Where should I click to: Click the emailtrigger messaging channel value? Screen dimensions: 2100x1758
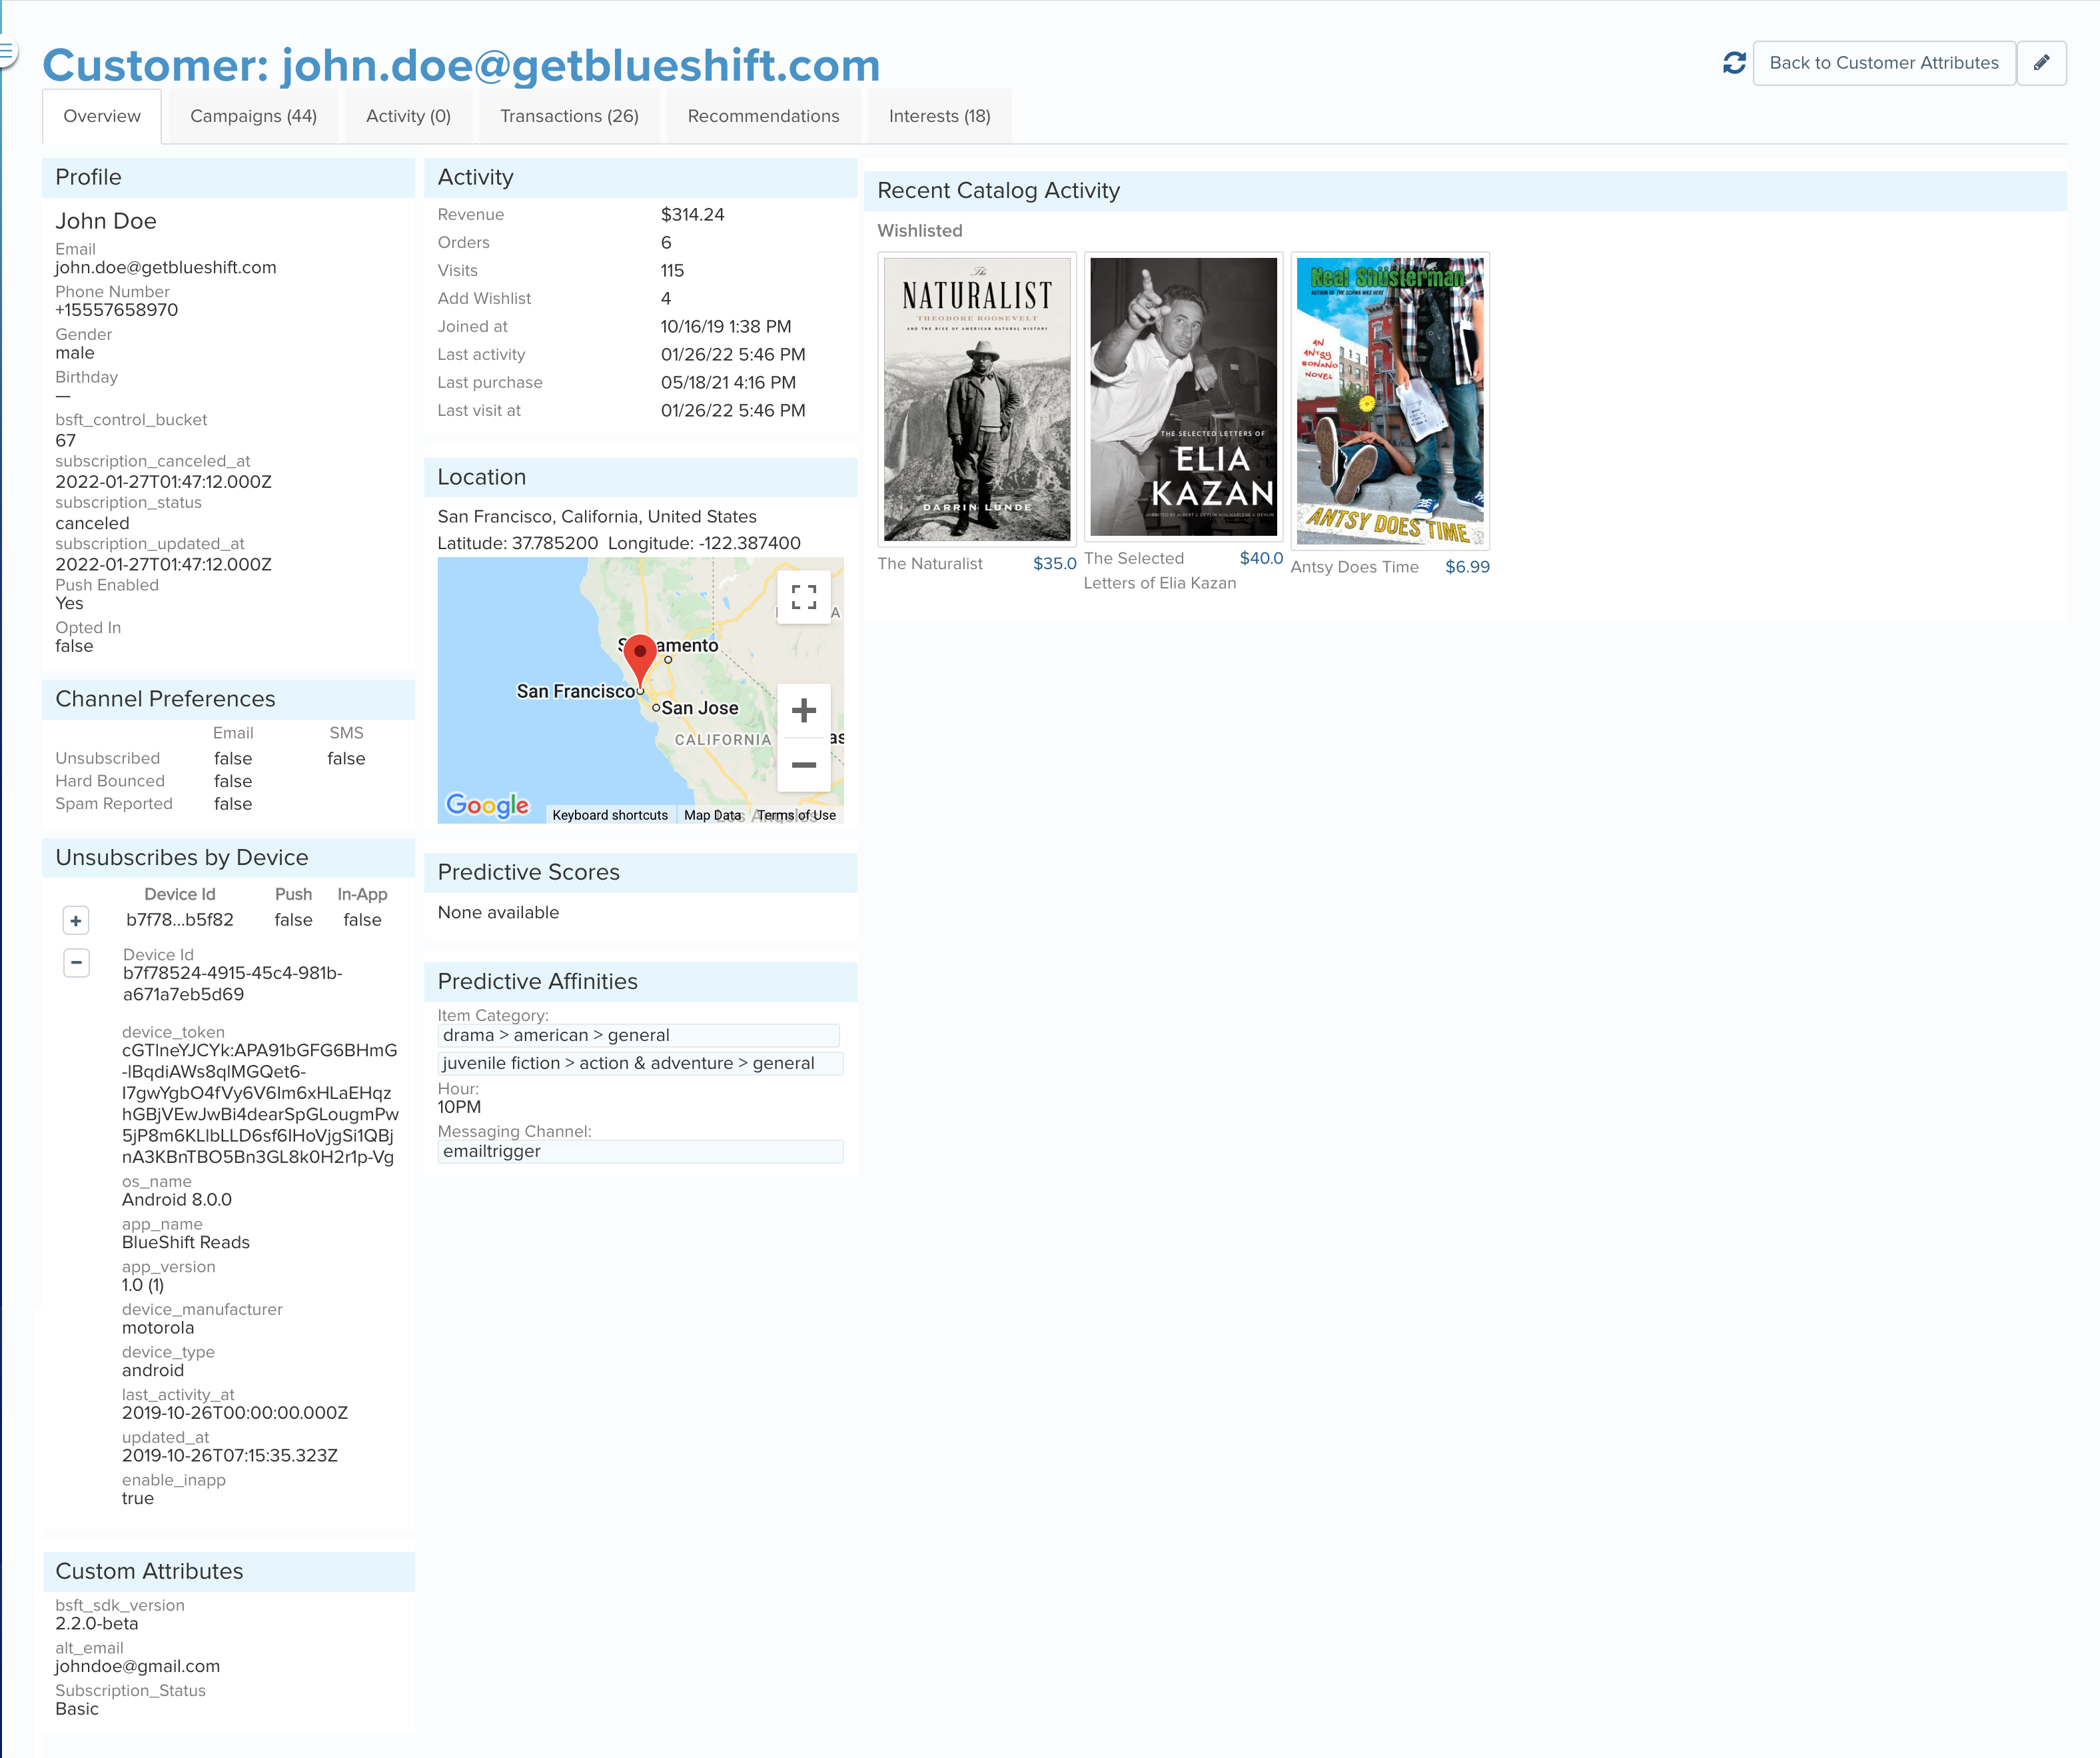pyautogui.click(x=640, y=1151)
